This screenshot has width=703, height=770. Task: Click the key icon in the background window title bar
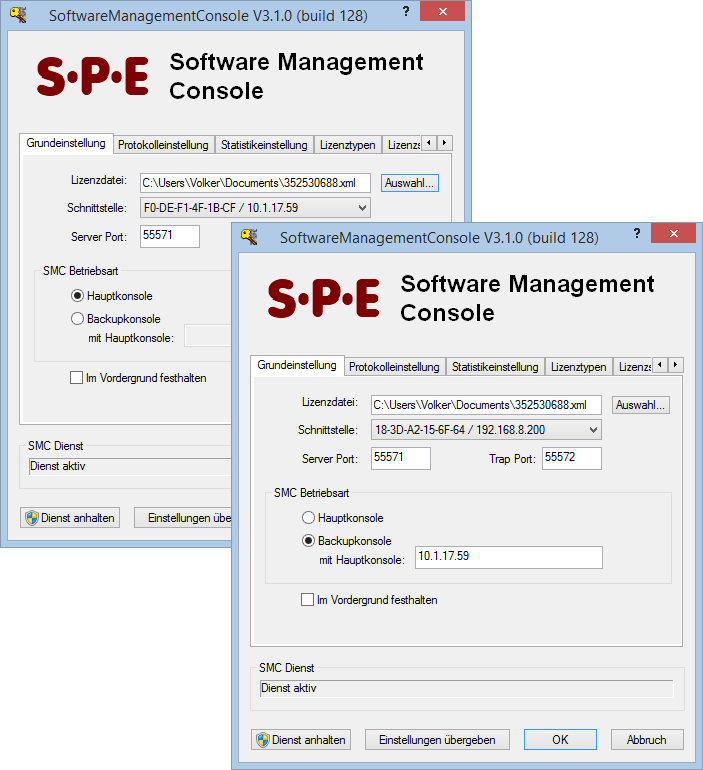point(19,16)
